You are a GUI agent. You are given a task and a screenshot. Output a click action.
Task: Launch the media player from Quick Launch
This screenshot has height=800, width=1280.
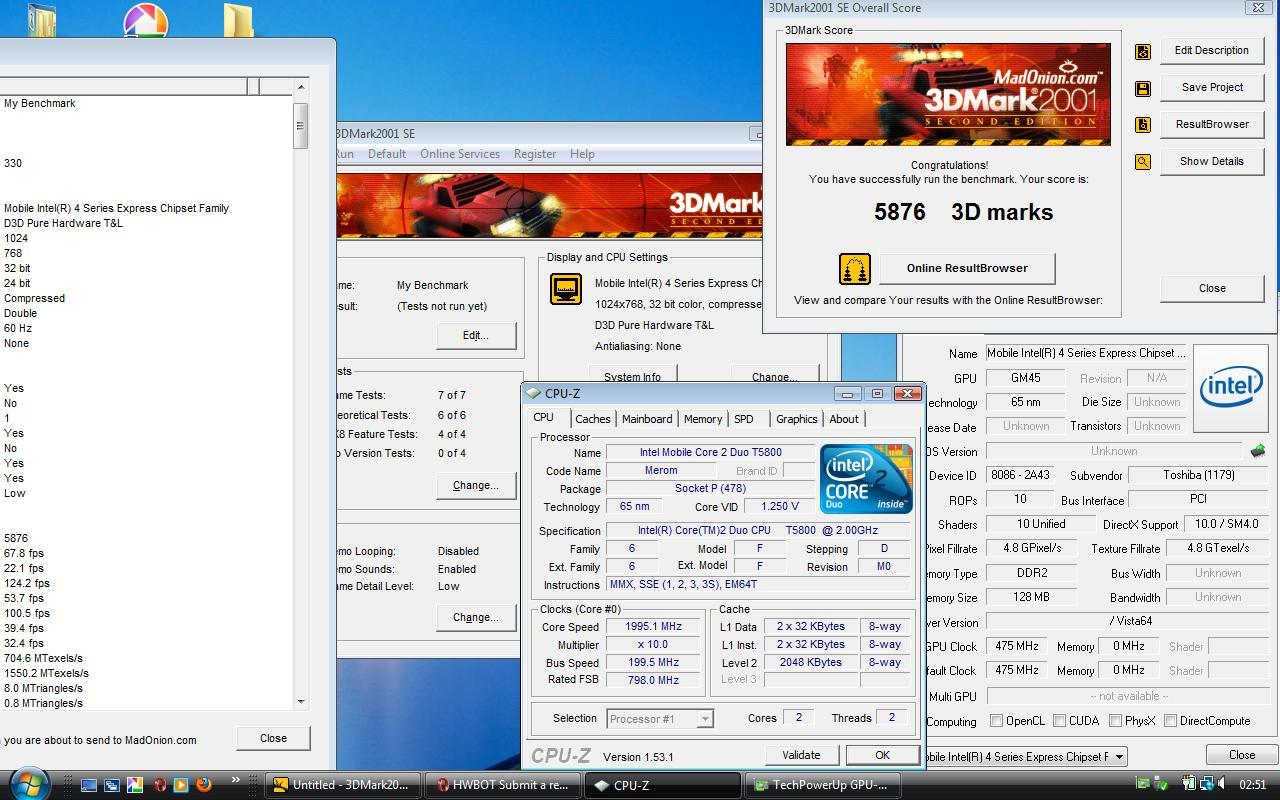[x=181, y=785]
